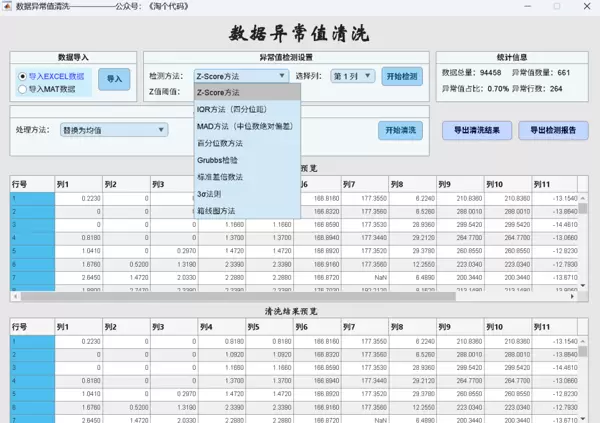Click 导出清洗结果 to export results

point(475,130)
